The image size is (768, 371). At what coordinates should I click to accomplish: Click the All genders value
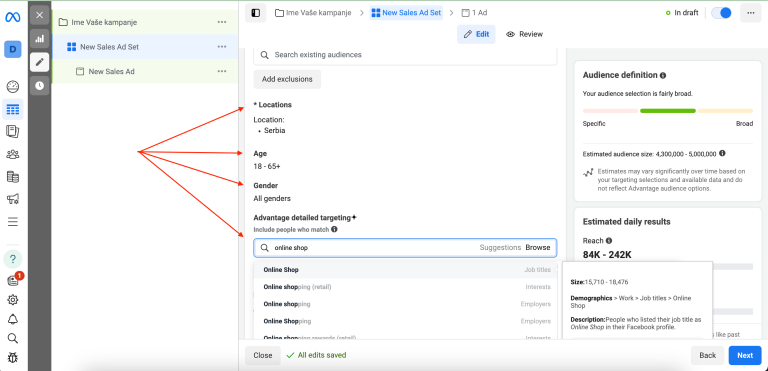point(272,198)
